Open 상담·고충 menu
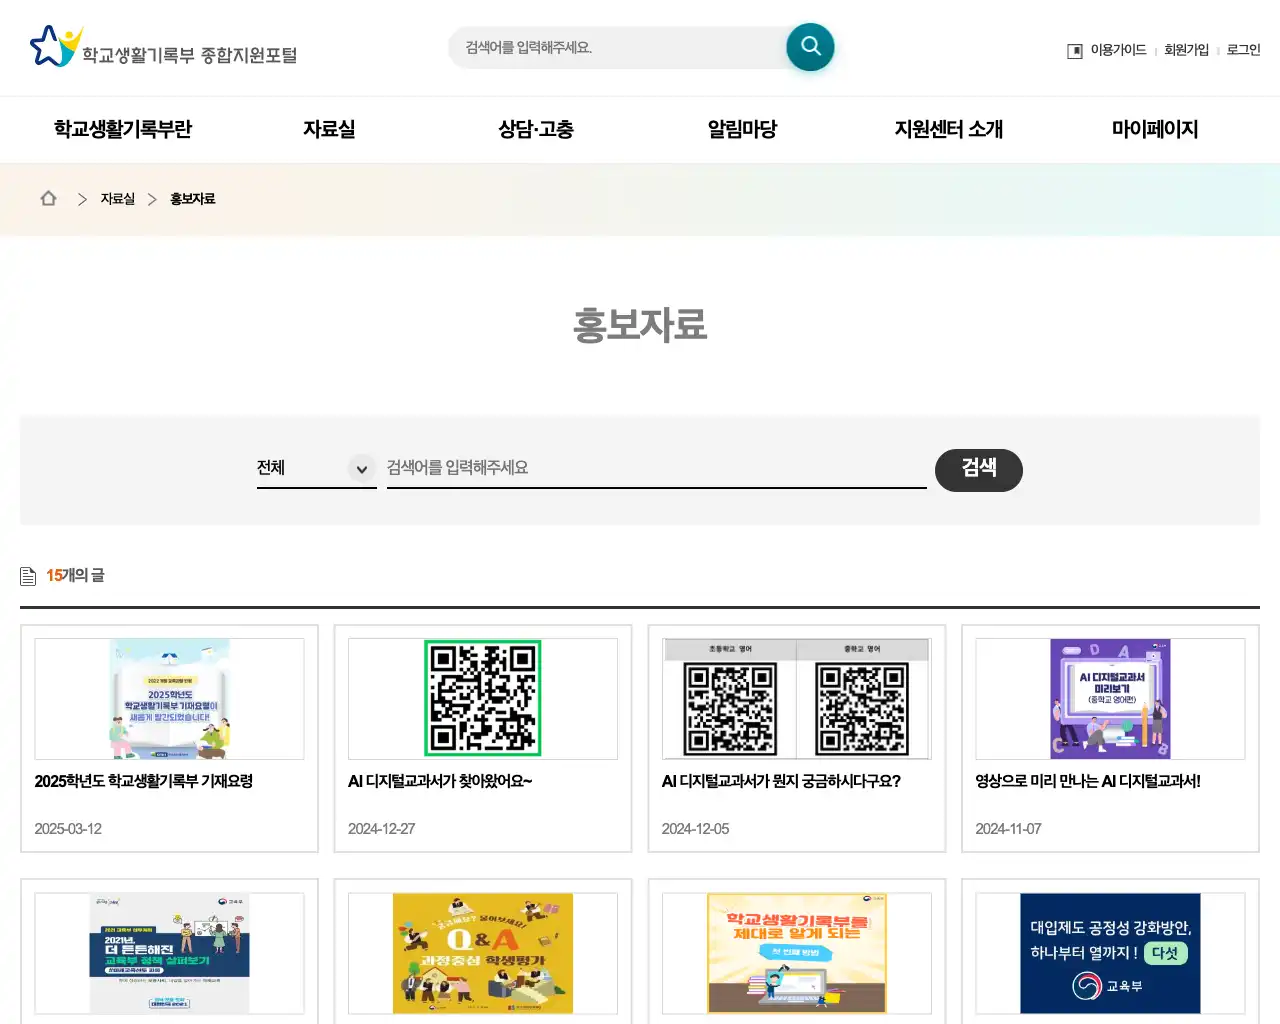The image size is (1280, 1024). 536,129
